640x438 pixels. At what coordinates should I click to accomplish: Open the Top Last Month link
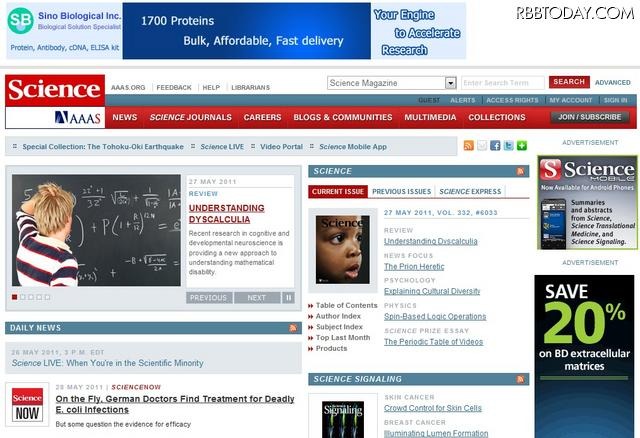point(343,337)
